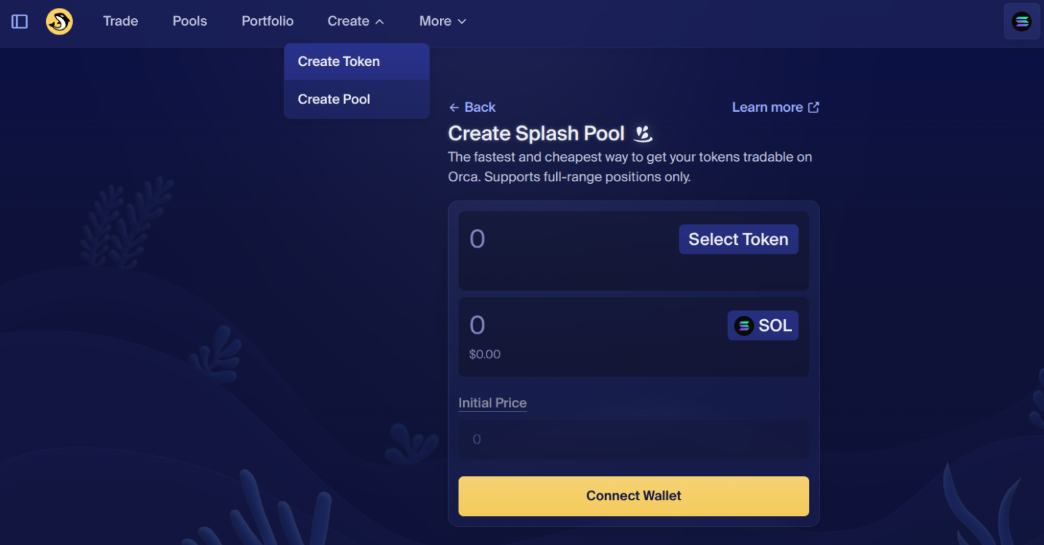Screen dimensions: 1044x545
Task: Open the Select Token chooser
Action: (x=738, y=239)
